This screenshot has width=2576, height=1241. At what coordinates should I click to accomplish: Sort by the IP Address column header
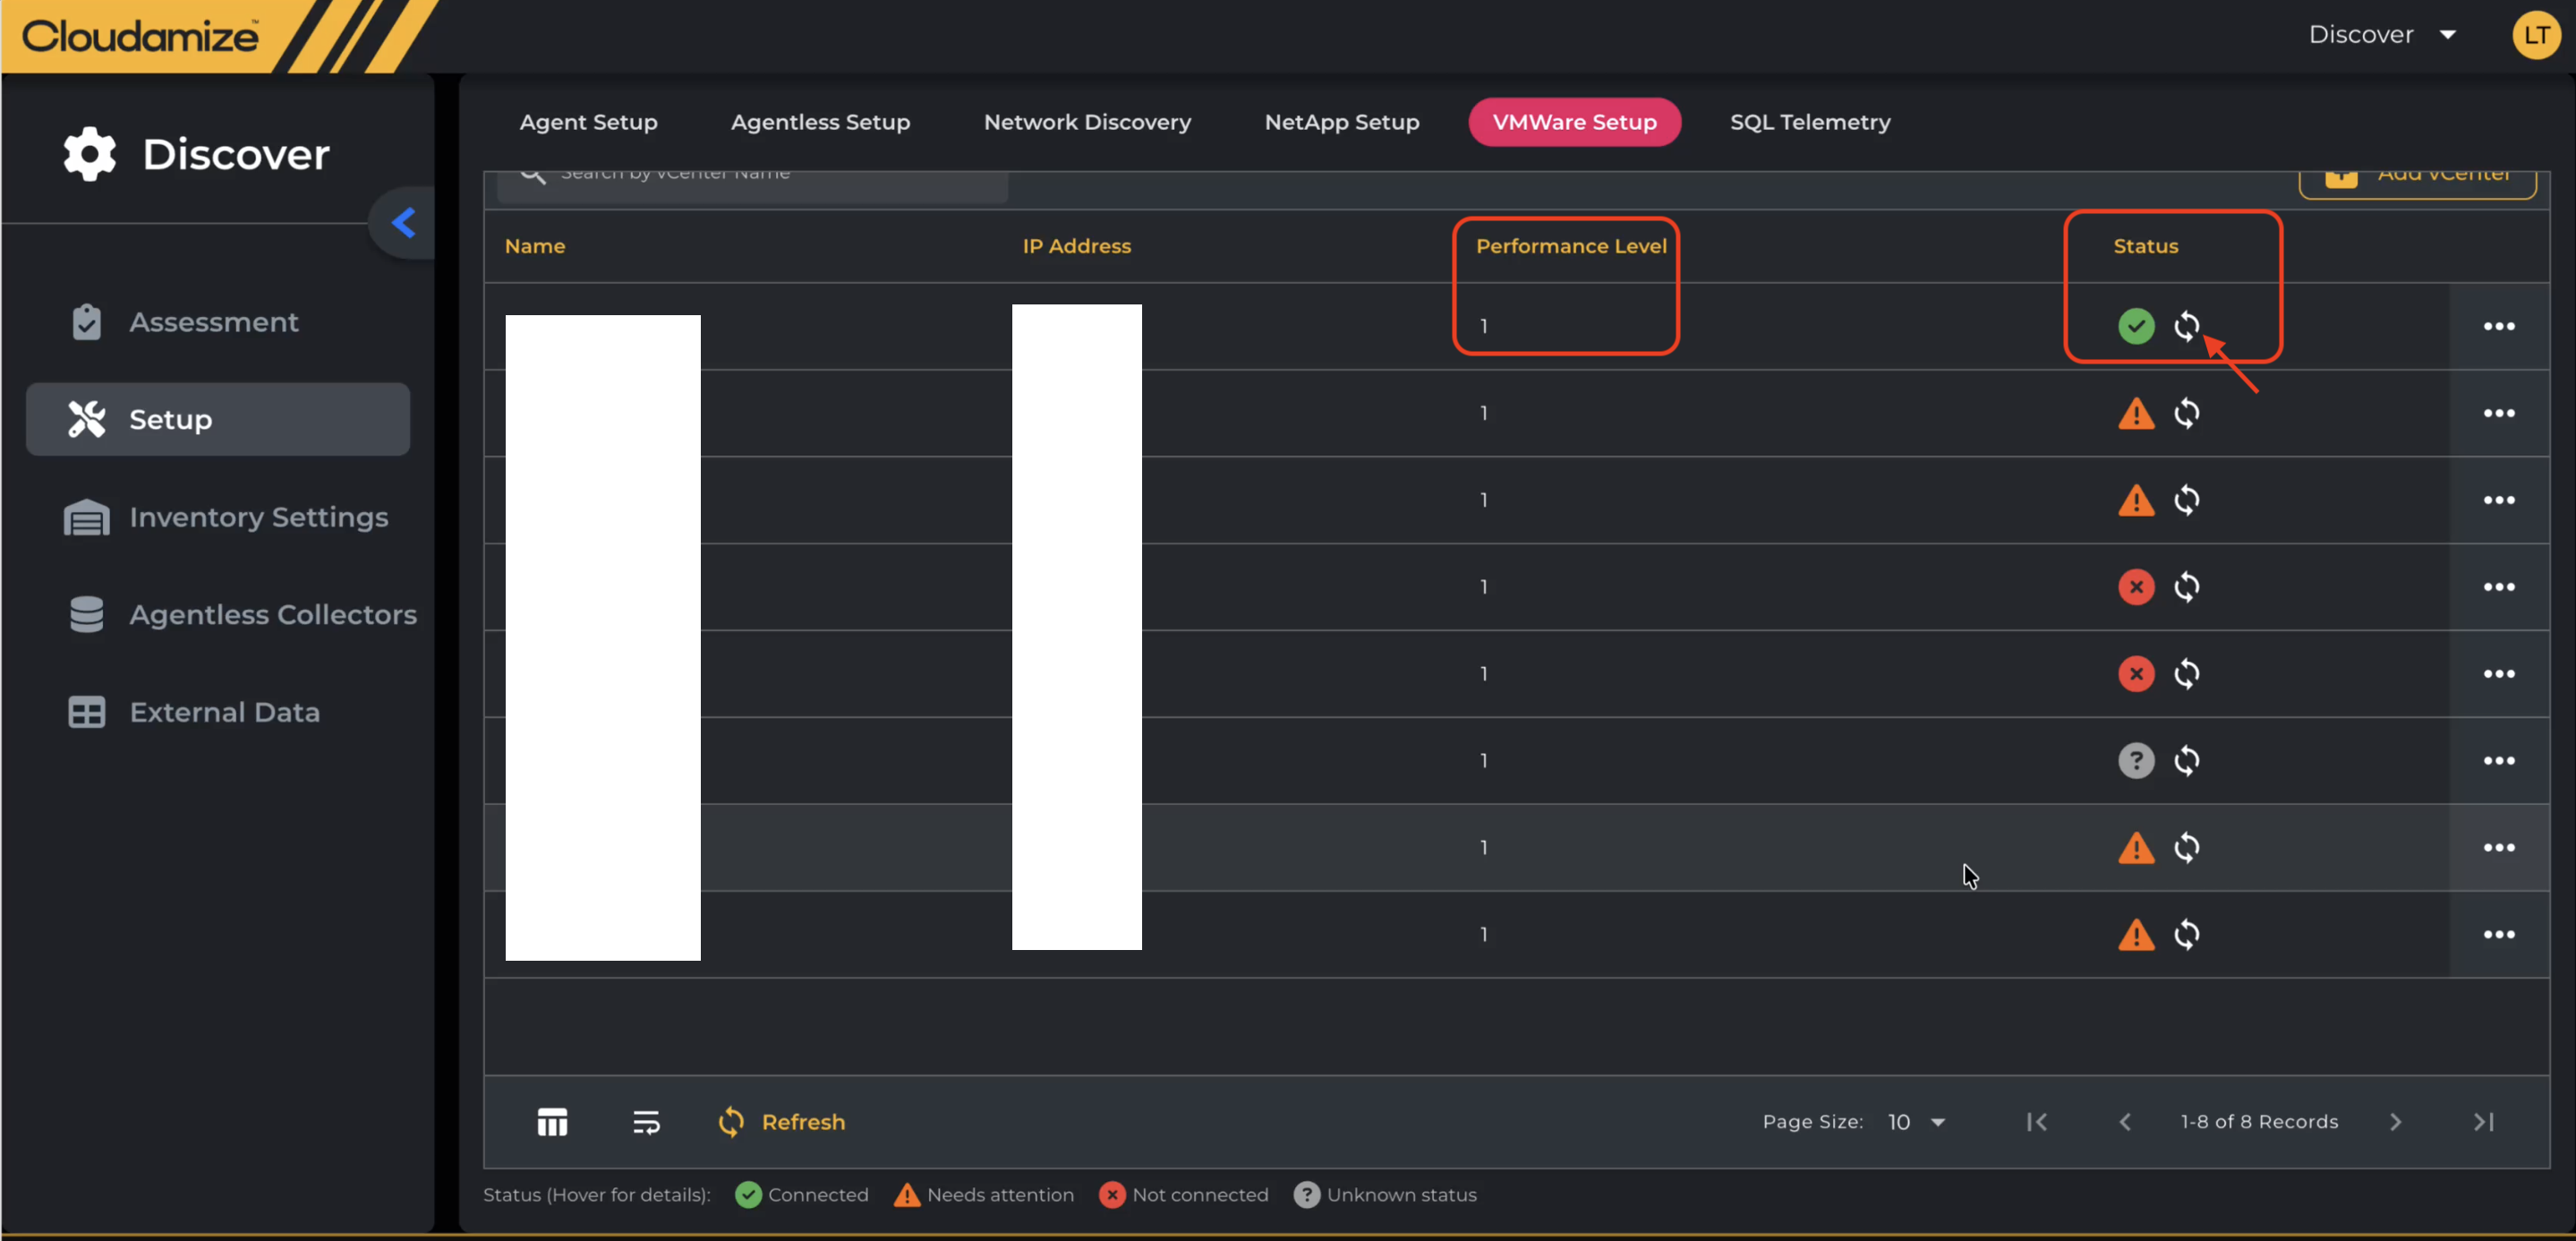pyautogui.click(x=1076, y=246)
